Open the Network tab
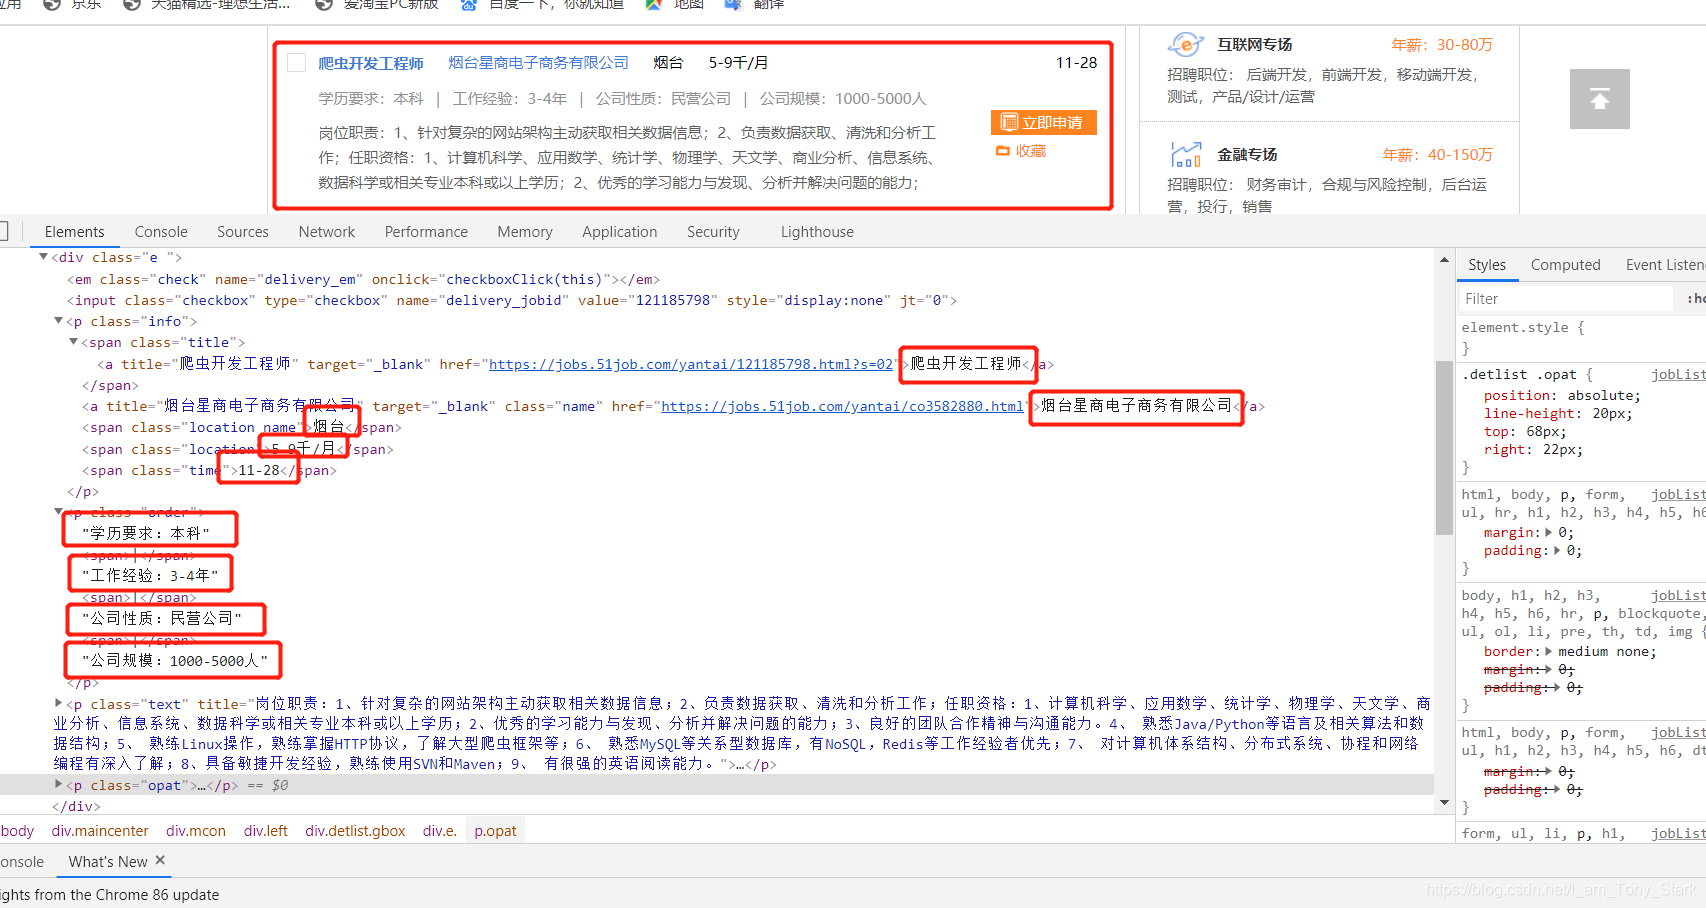The image size is (1706, 908). 327,232
